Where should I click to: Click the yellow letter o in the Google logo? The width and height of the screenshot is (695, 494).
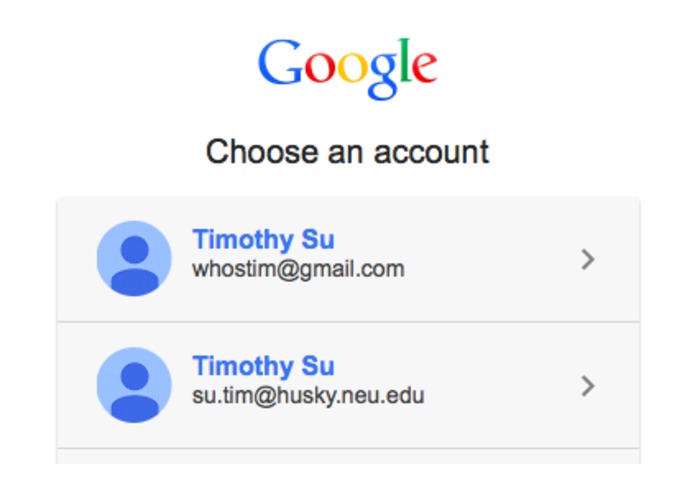(x=353, y=68)
